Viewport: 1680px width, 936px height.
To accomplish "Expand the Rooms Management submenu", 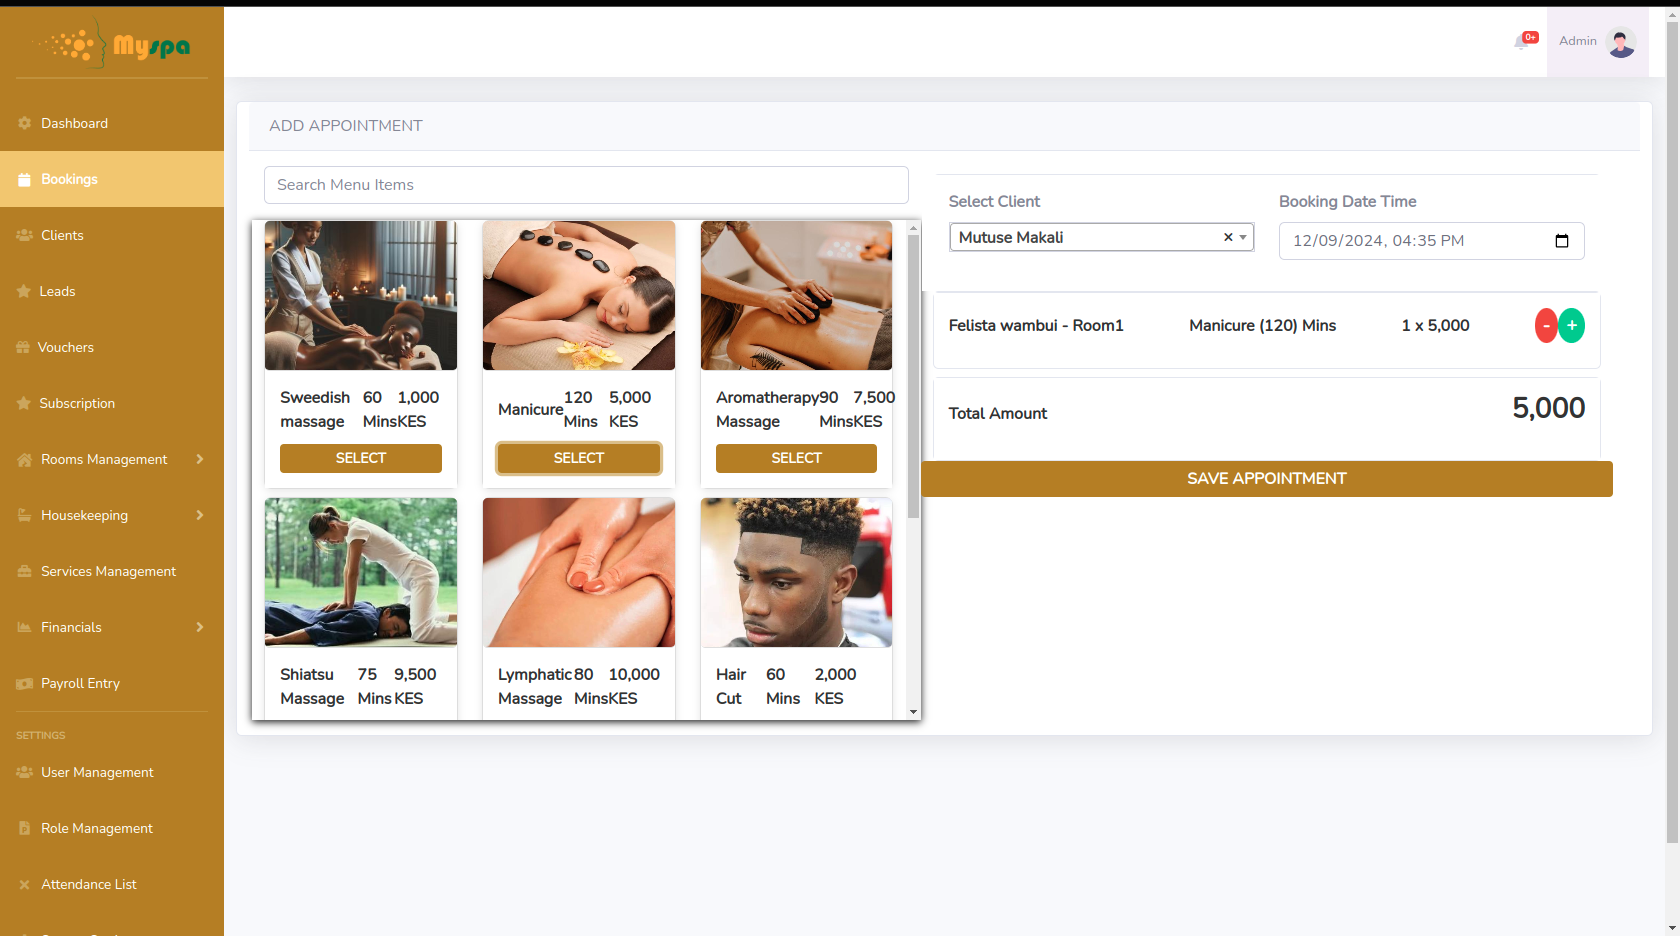I will coord(200,459).
